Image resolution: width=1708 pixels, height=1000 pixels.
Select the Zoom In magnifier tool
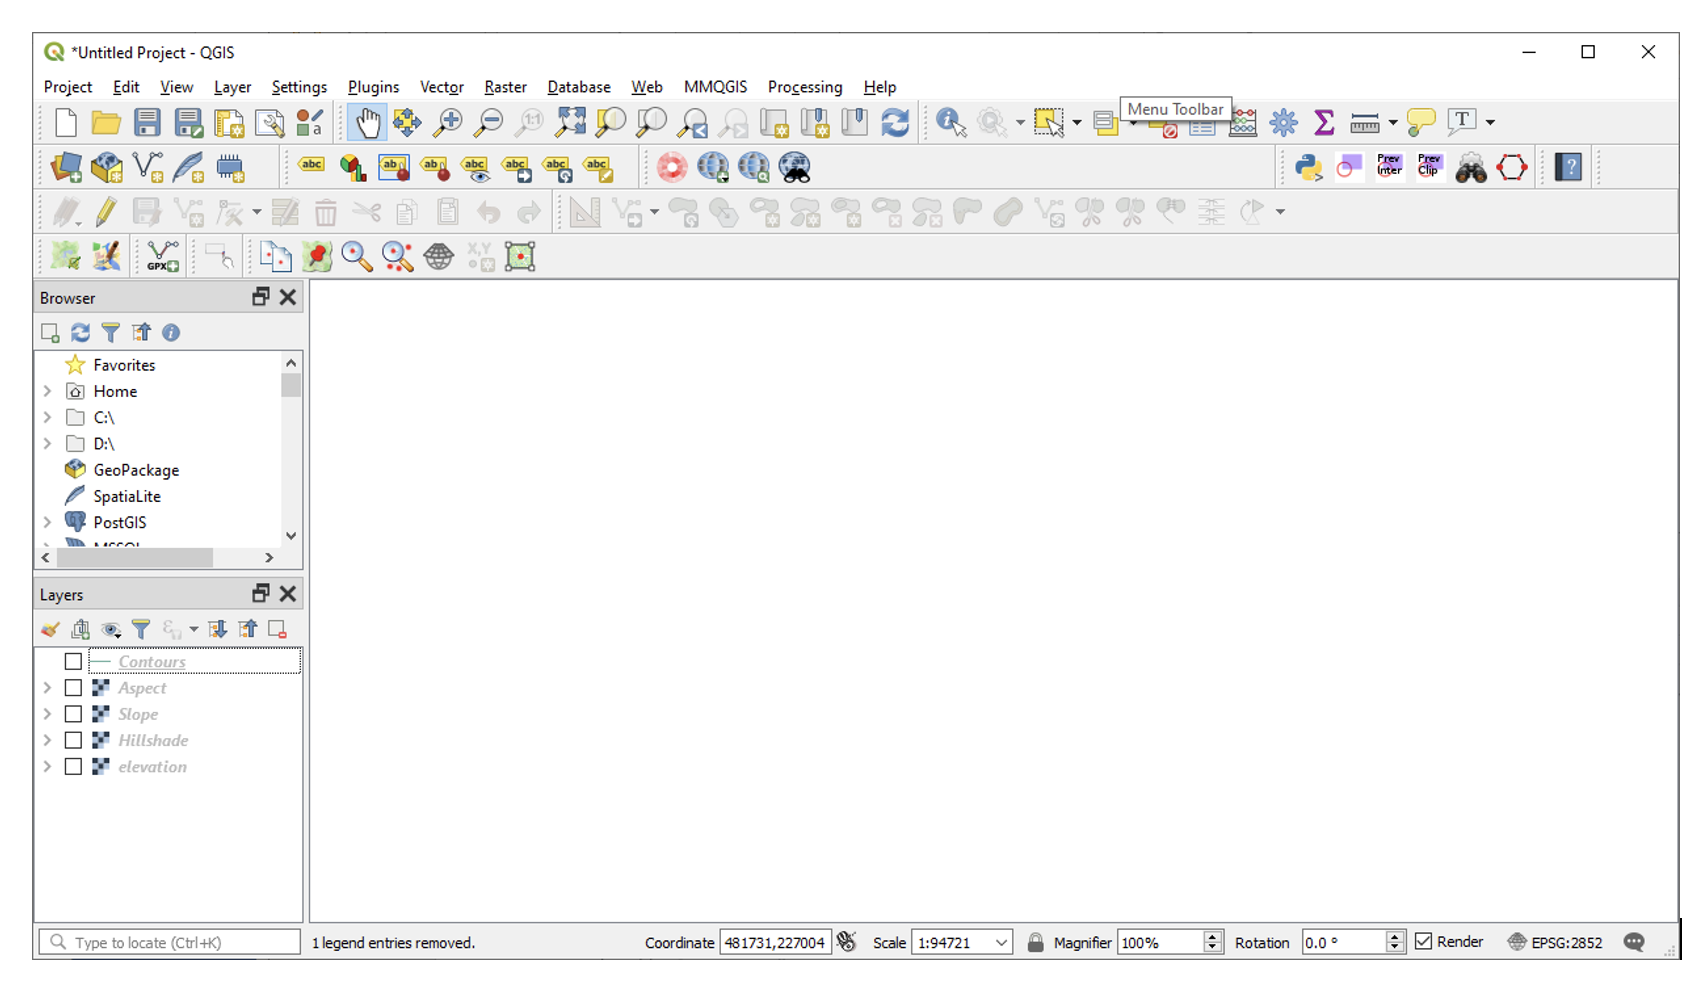pyautogui.click(x=447, y=123)
